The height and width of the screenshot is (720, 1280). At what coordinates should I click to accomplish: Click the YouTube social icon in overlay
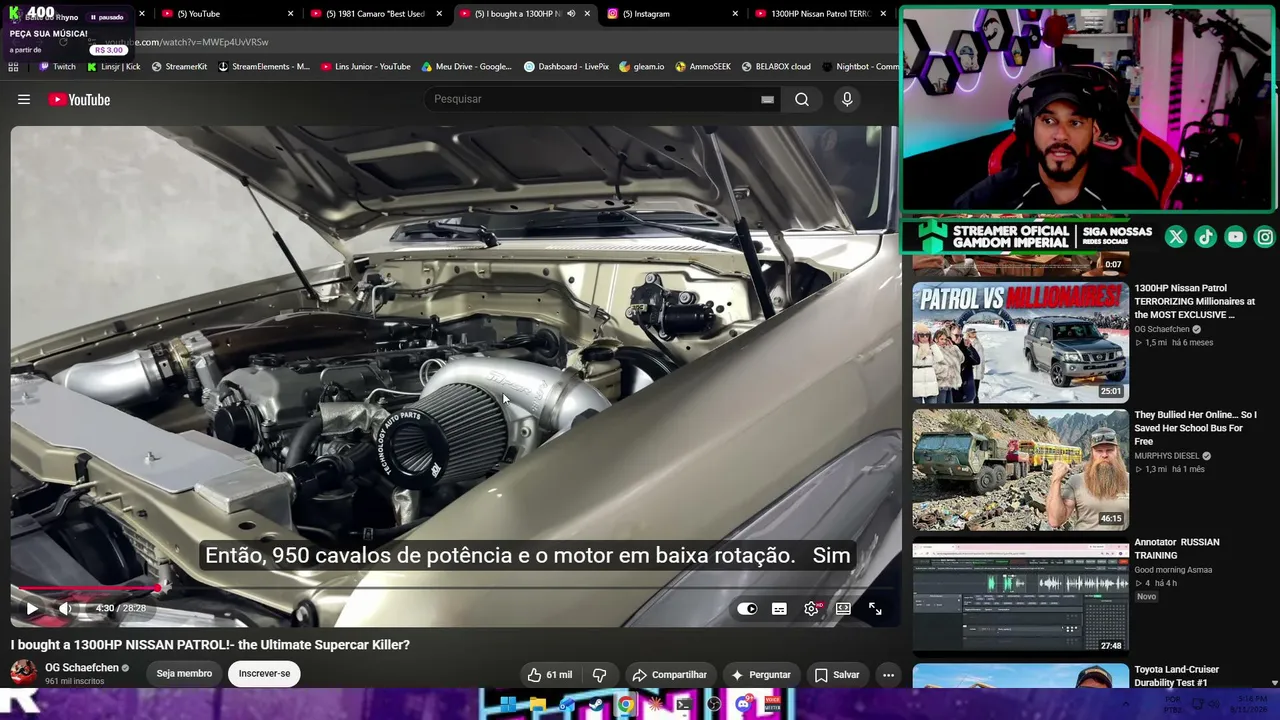click(1236, 237)
